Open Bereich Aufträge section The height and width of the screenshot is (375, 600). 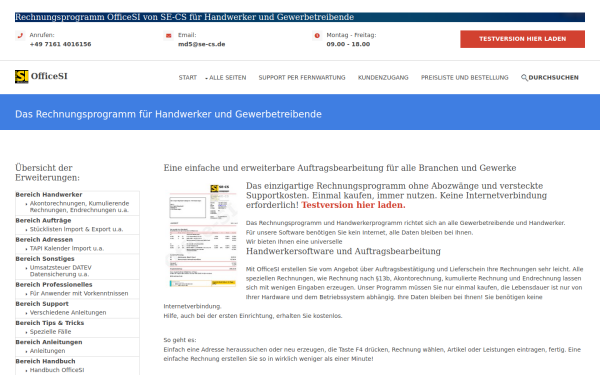(x=43, y=220)
